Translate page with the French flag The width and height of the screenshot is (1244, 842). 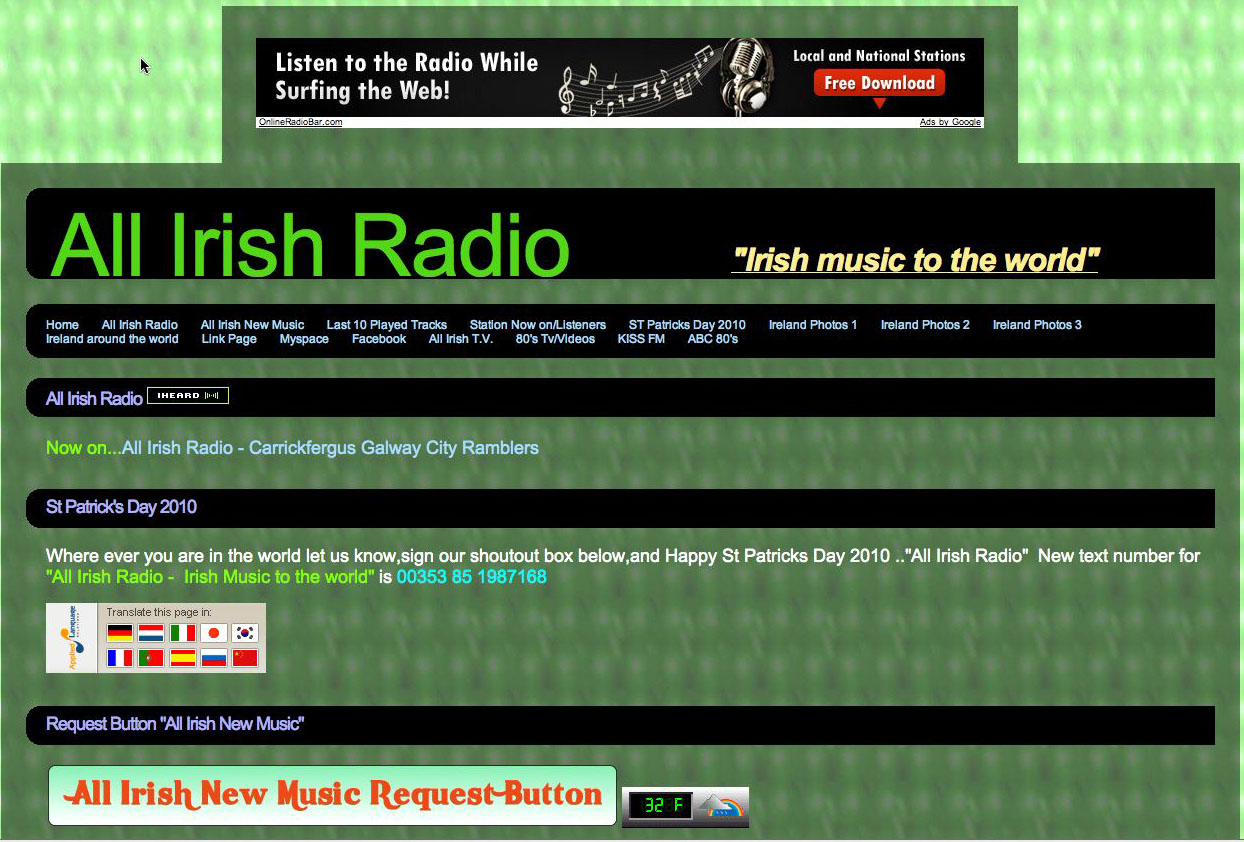tap(120, 658)
